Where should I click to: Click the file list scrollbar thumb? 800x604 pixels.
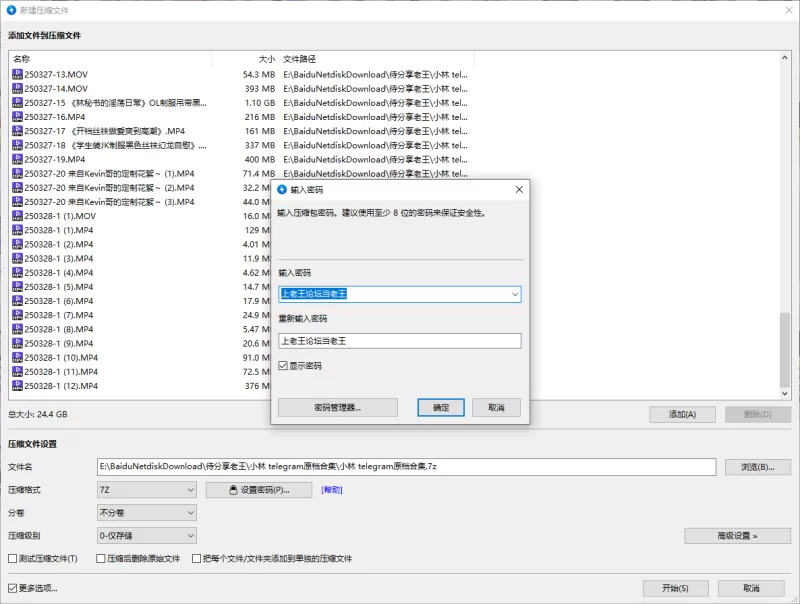click(x=785, y=350)
